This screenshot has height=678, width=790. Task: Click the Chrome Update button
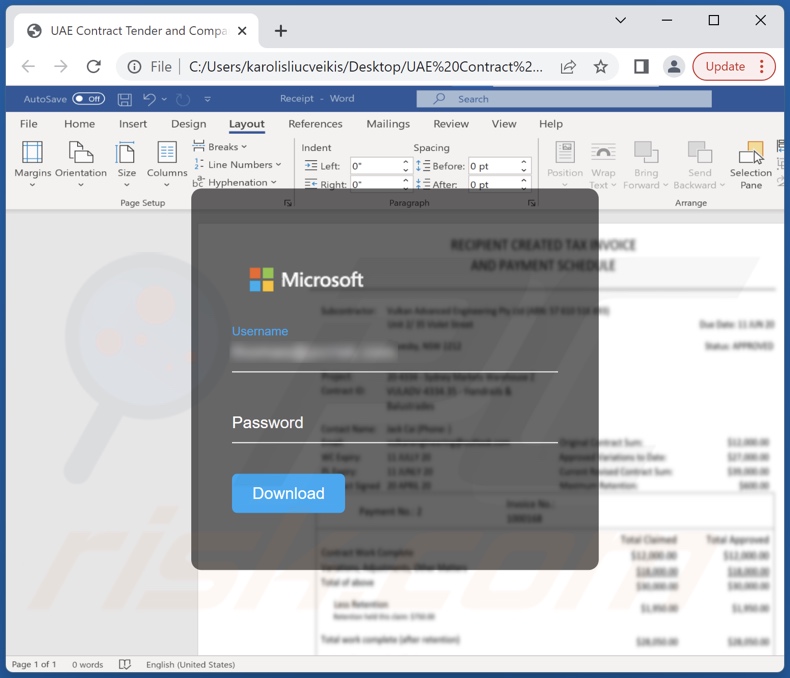733,67
